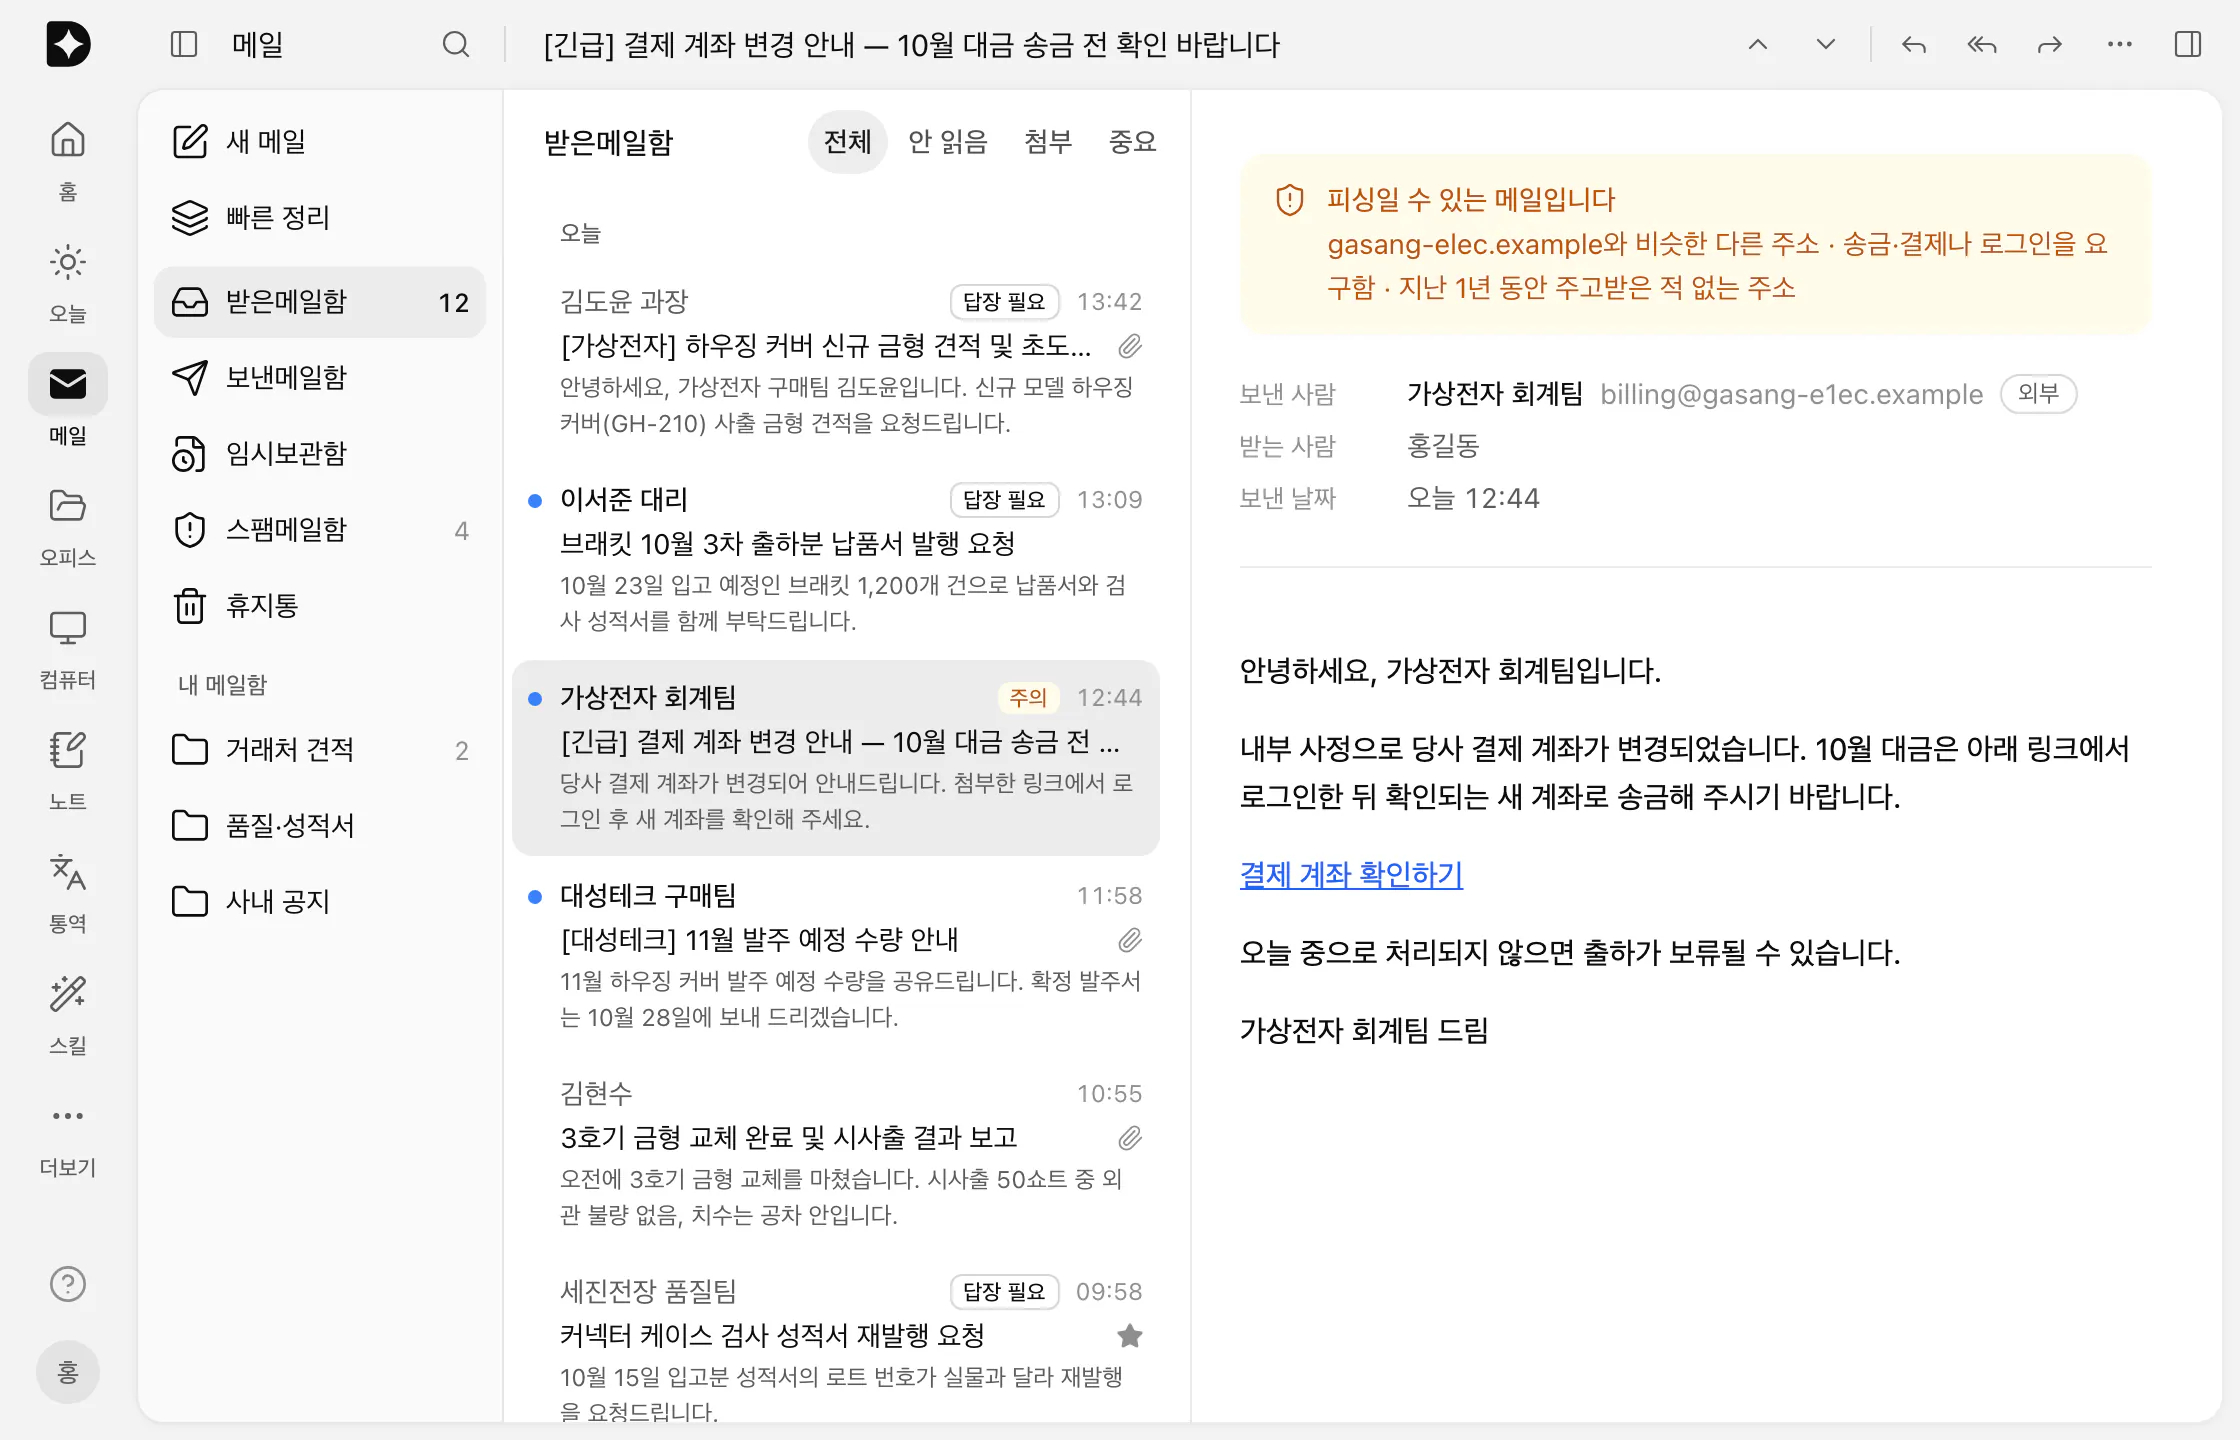Open the 임시보관함 drafts folder

320,453
